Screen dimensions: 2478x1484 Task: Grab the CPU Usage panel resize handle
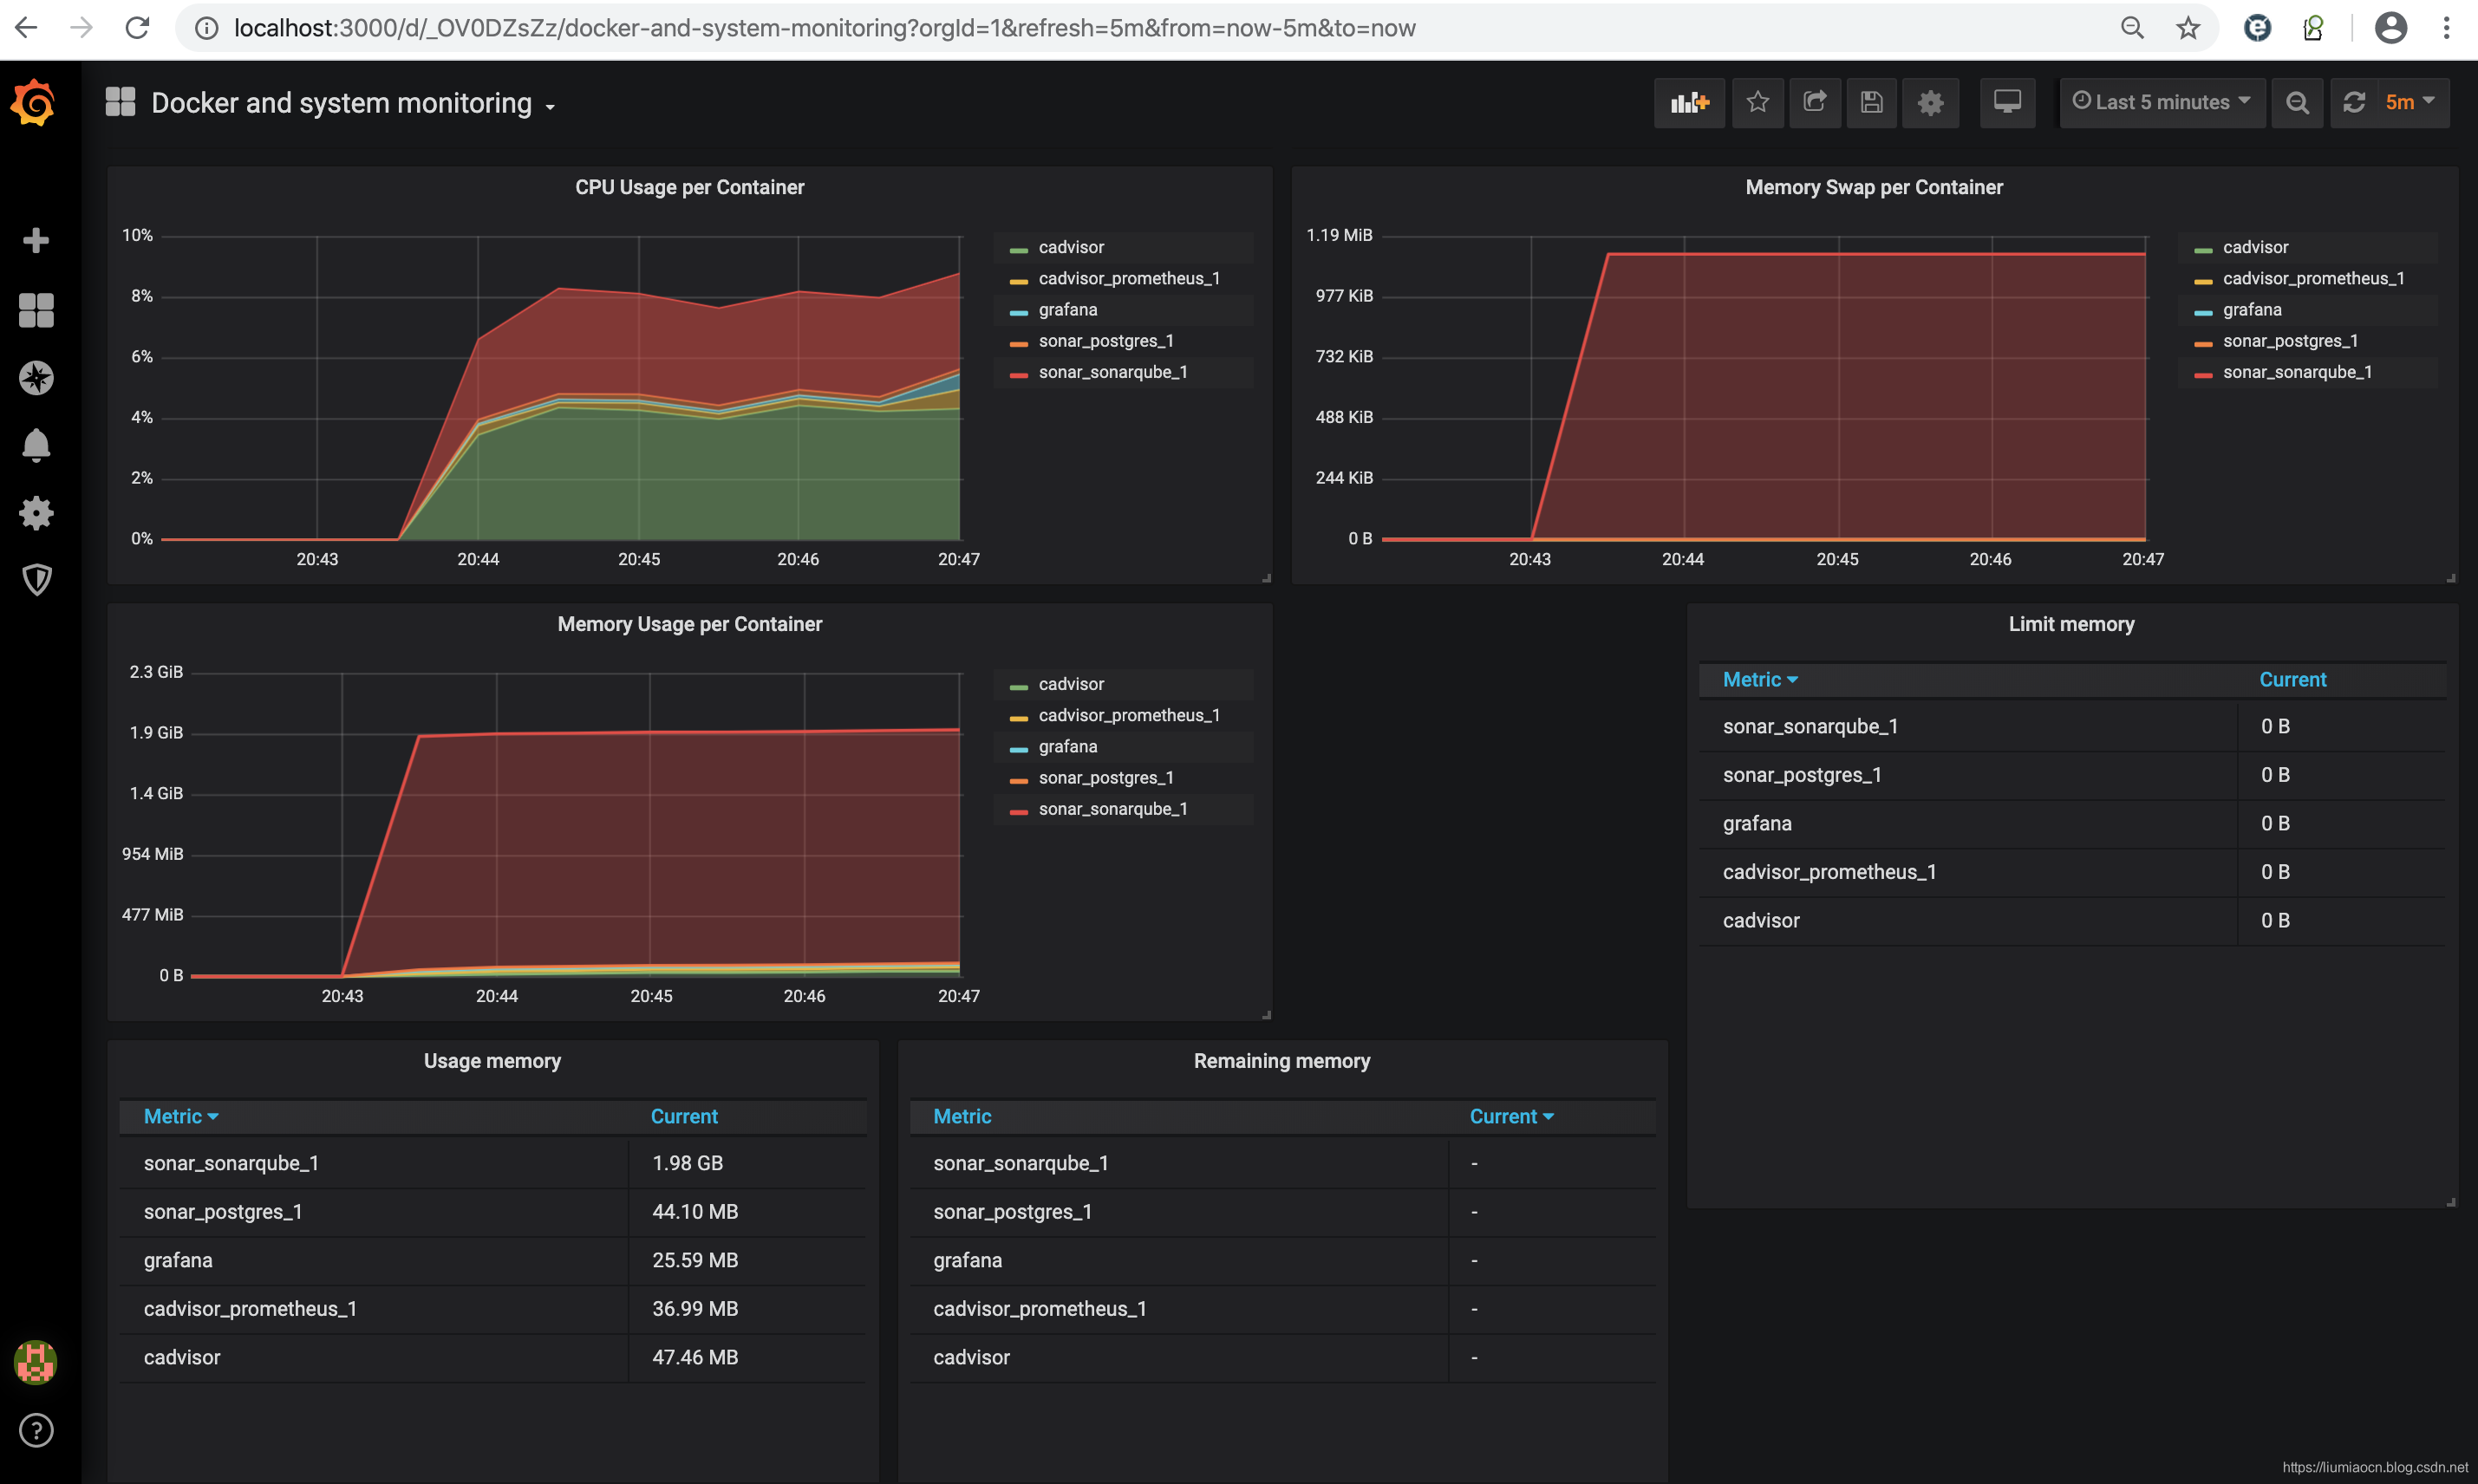coord(1266,578)
